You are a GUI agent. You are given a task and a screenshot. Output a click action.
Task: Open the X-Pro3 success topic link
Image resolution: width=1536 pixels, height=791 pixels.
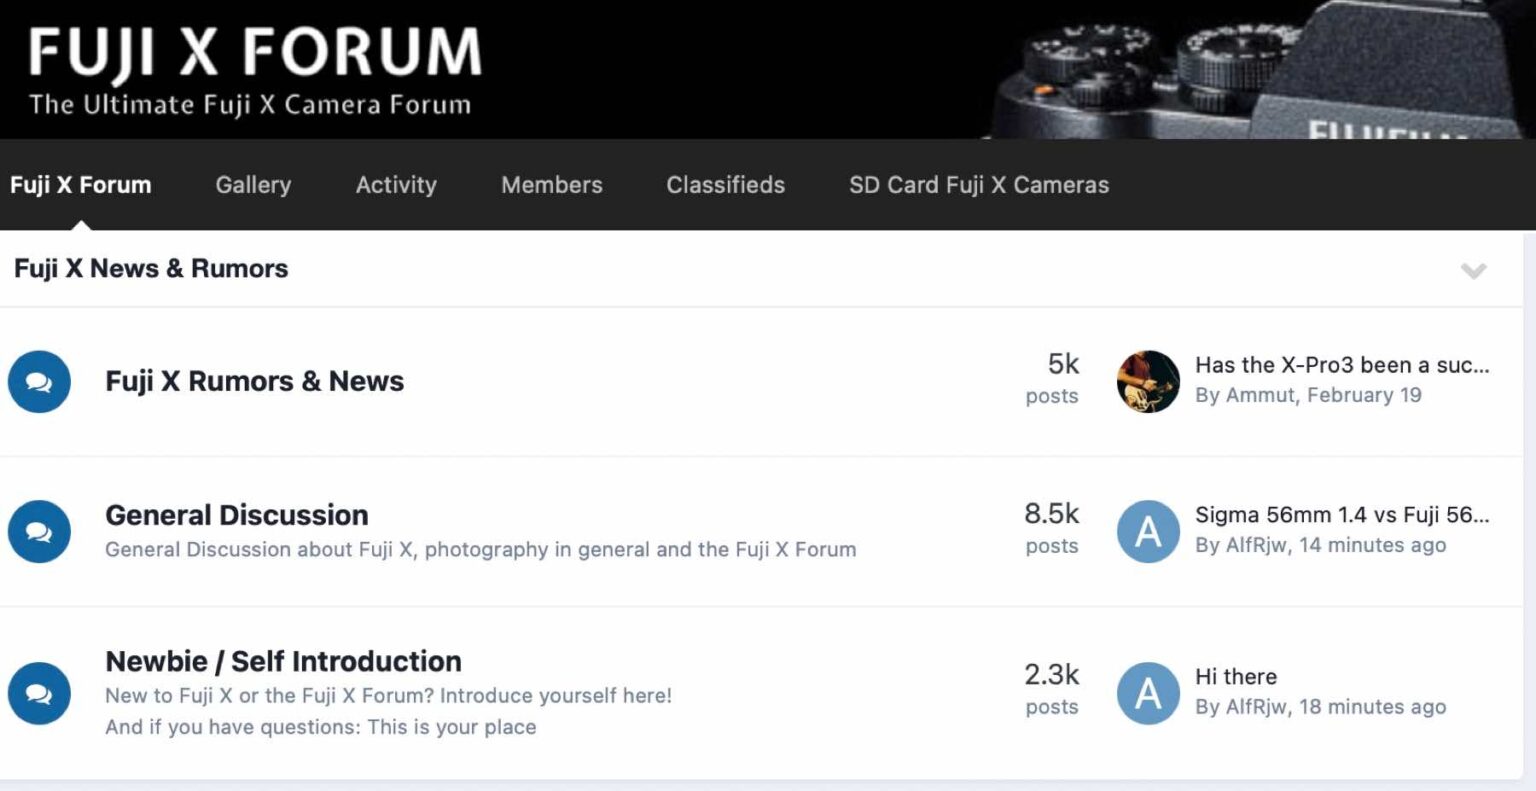point(1340,365)
